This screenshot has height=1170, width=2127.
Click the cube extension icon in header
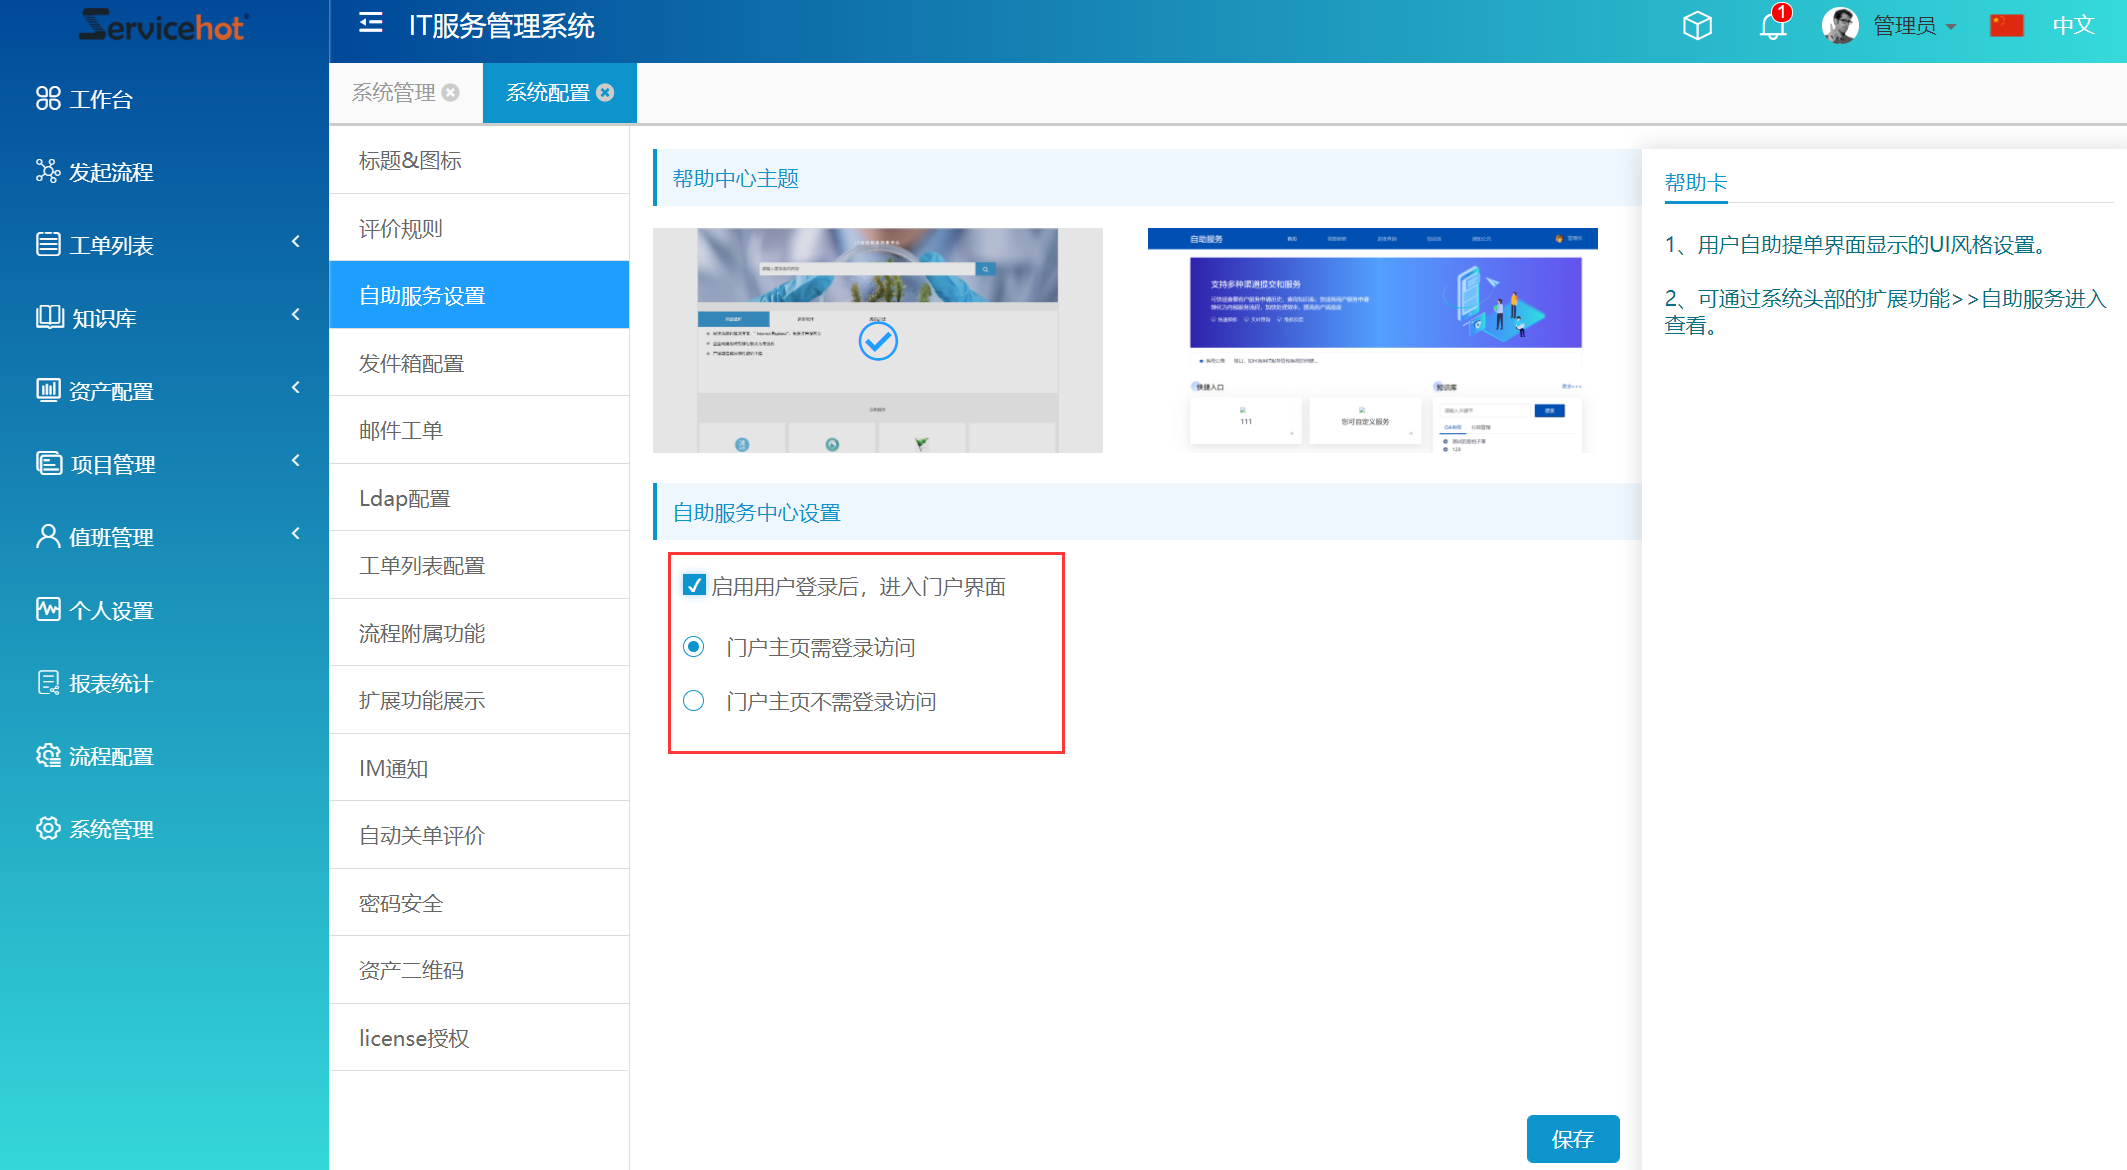coord(1697,26)
